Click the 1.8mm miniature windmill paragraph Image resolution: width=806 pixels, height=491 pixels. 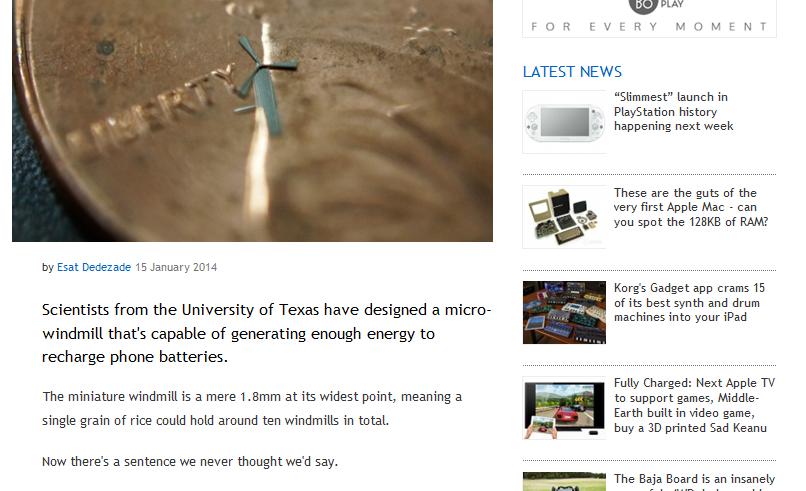[252, 409]
